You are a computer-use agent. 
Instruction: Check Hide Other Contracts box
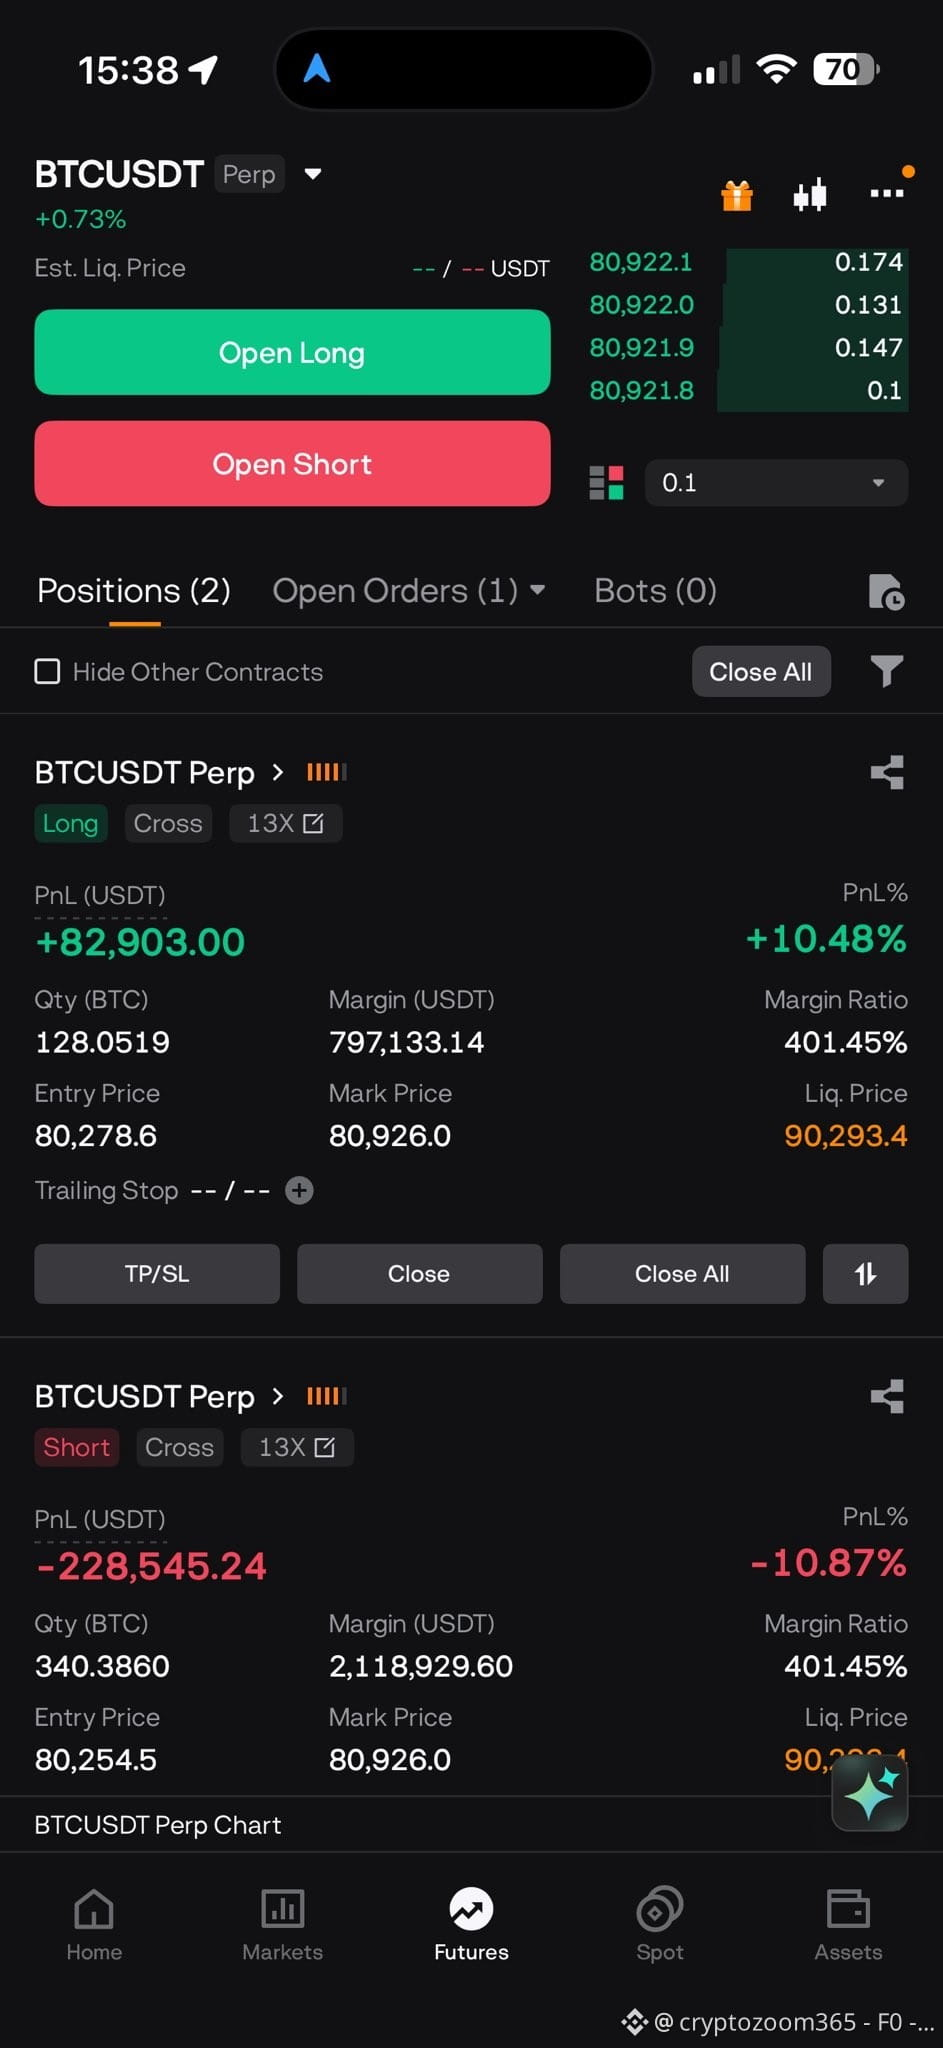47,671
